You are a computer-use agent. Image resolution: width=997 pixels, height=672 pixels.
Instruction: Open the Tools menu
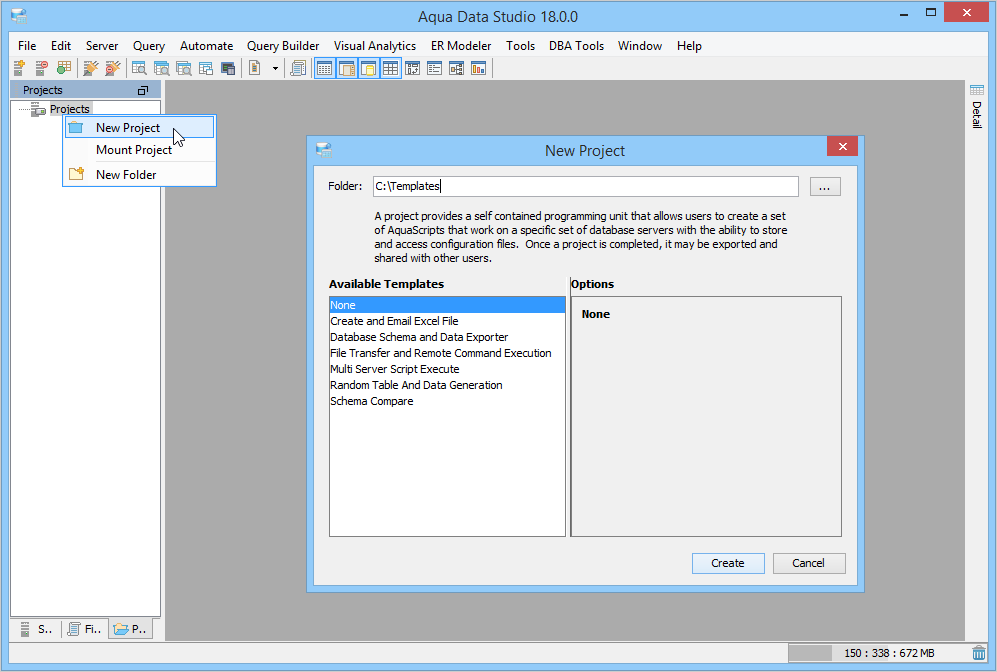point(520,46)
